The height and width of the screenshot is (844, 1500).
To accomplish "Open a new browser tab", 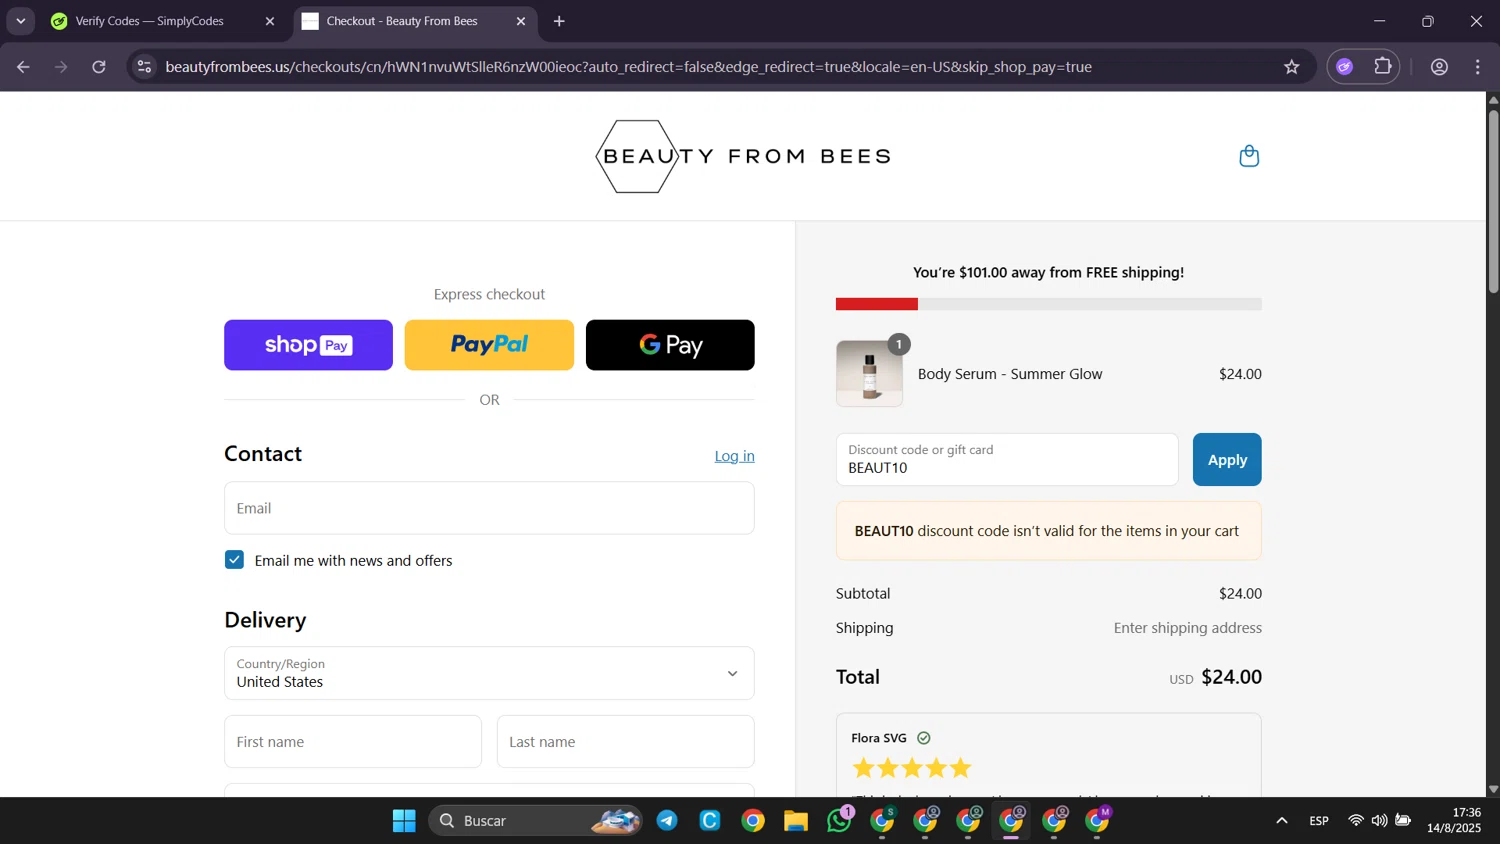I will (559, 21).
